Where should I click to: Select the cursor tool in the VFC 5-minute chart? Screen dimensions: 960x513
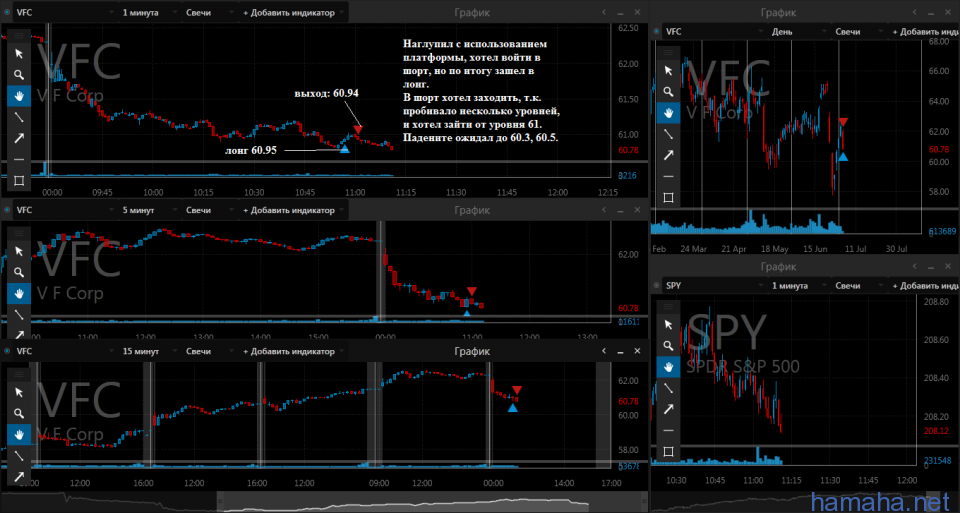19,251
